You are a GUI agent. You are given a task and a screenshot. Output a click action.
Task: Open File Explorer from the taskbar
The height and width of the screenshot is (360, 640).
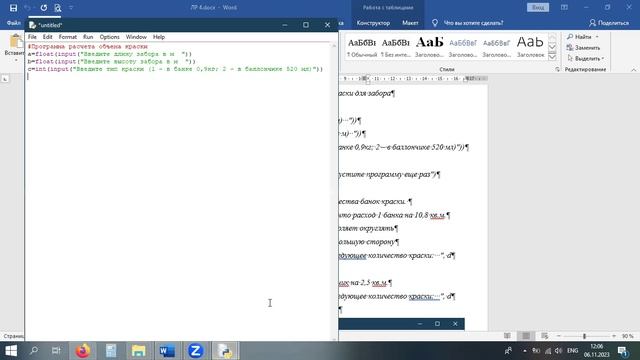point(139,351)
